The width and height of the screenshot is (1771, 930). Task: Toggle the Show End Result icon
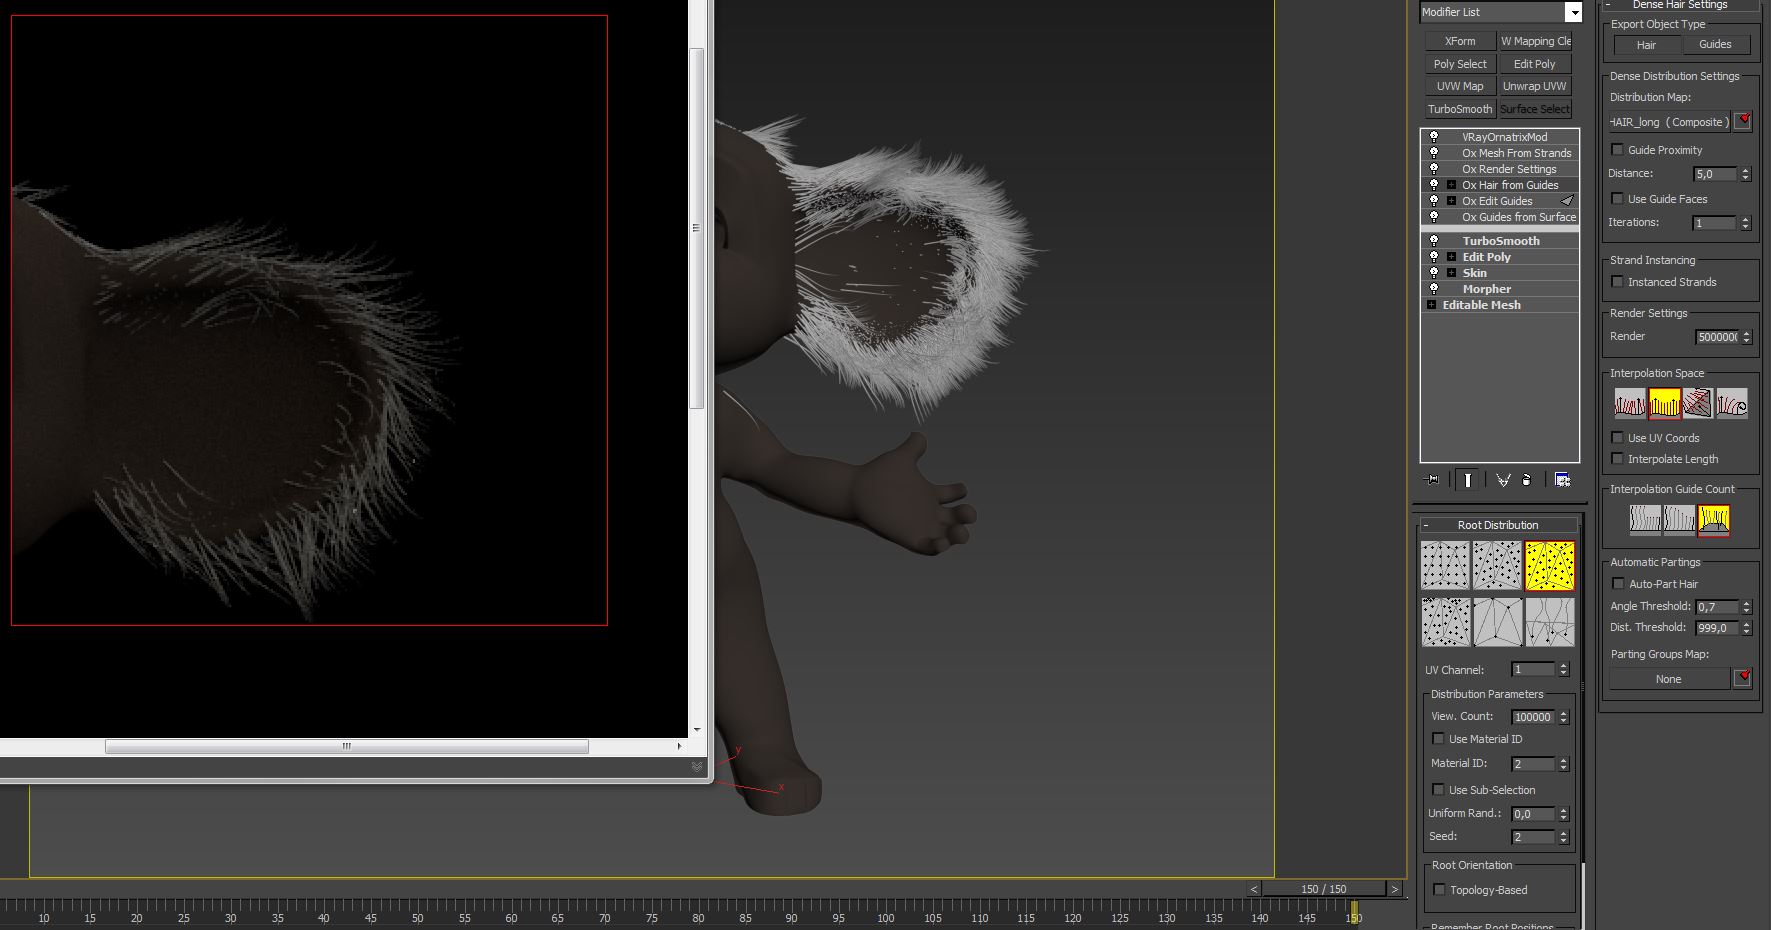tap(1467, 480)
